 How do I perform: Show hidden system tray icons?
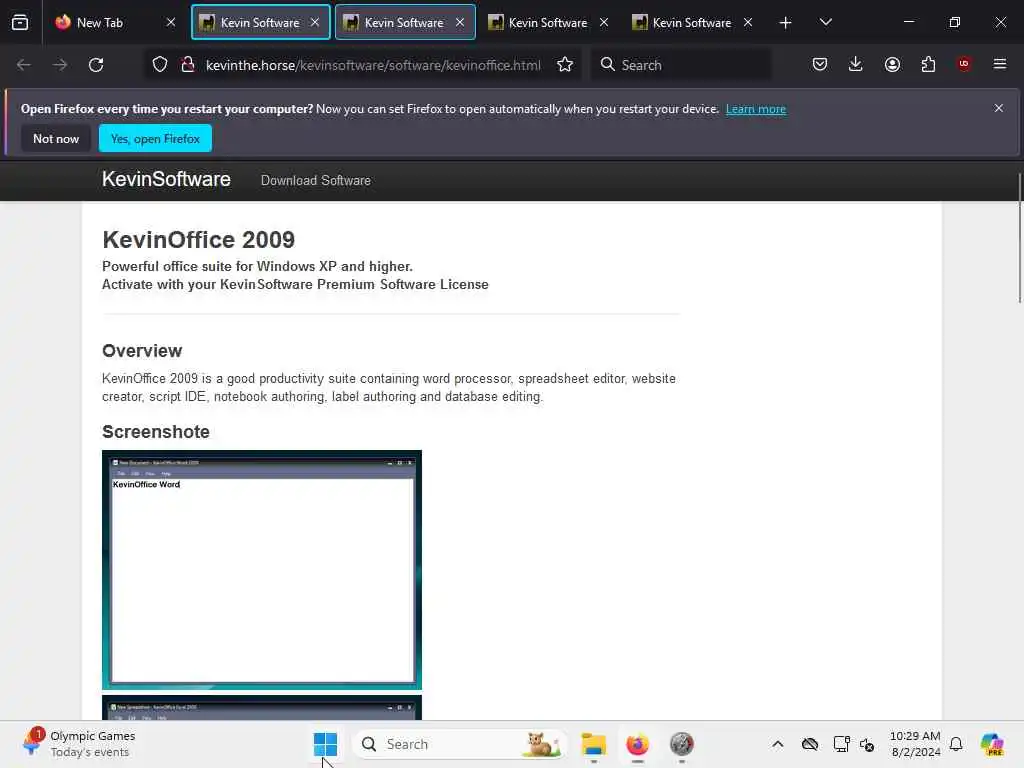(777, 744)
